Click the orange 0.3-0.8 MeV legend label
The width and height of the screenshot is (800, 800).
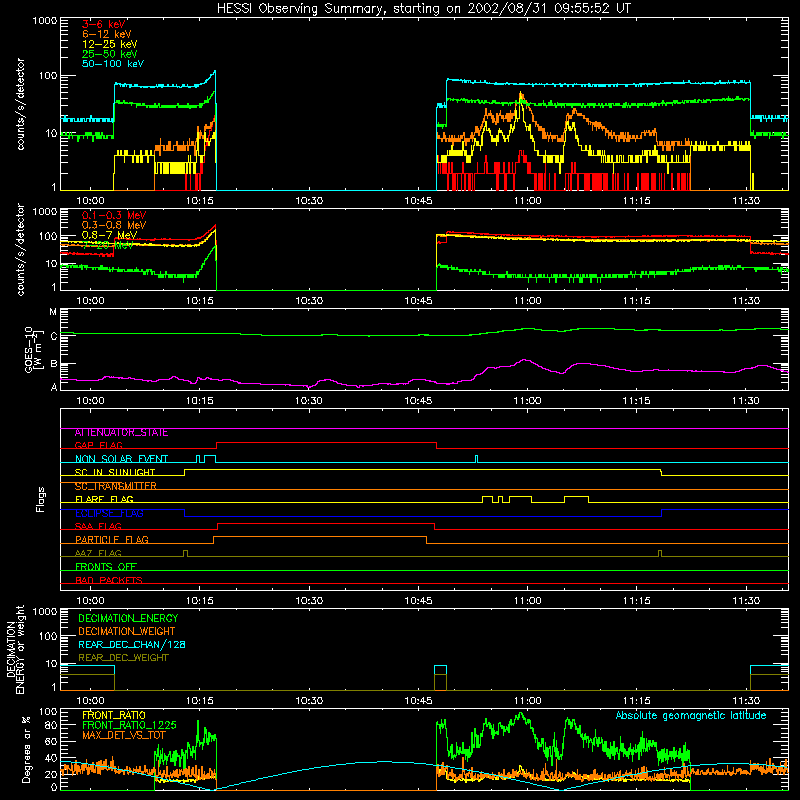pos(114,225)
